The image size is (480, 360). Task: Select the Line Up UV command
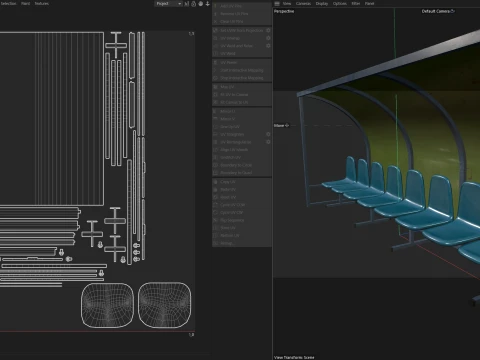[x=242, y=127]
